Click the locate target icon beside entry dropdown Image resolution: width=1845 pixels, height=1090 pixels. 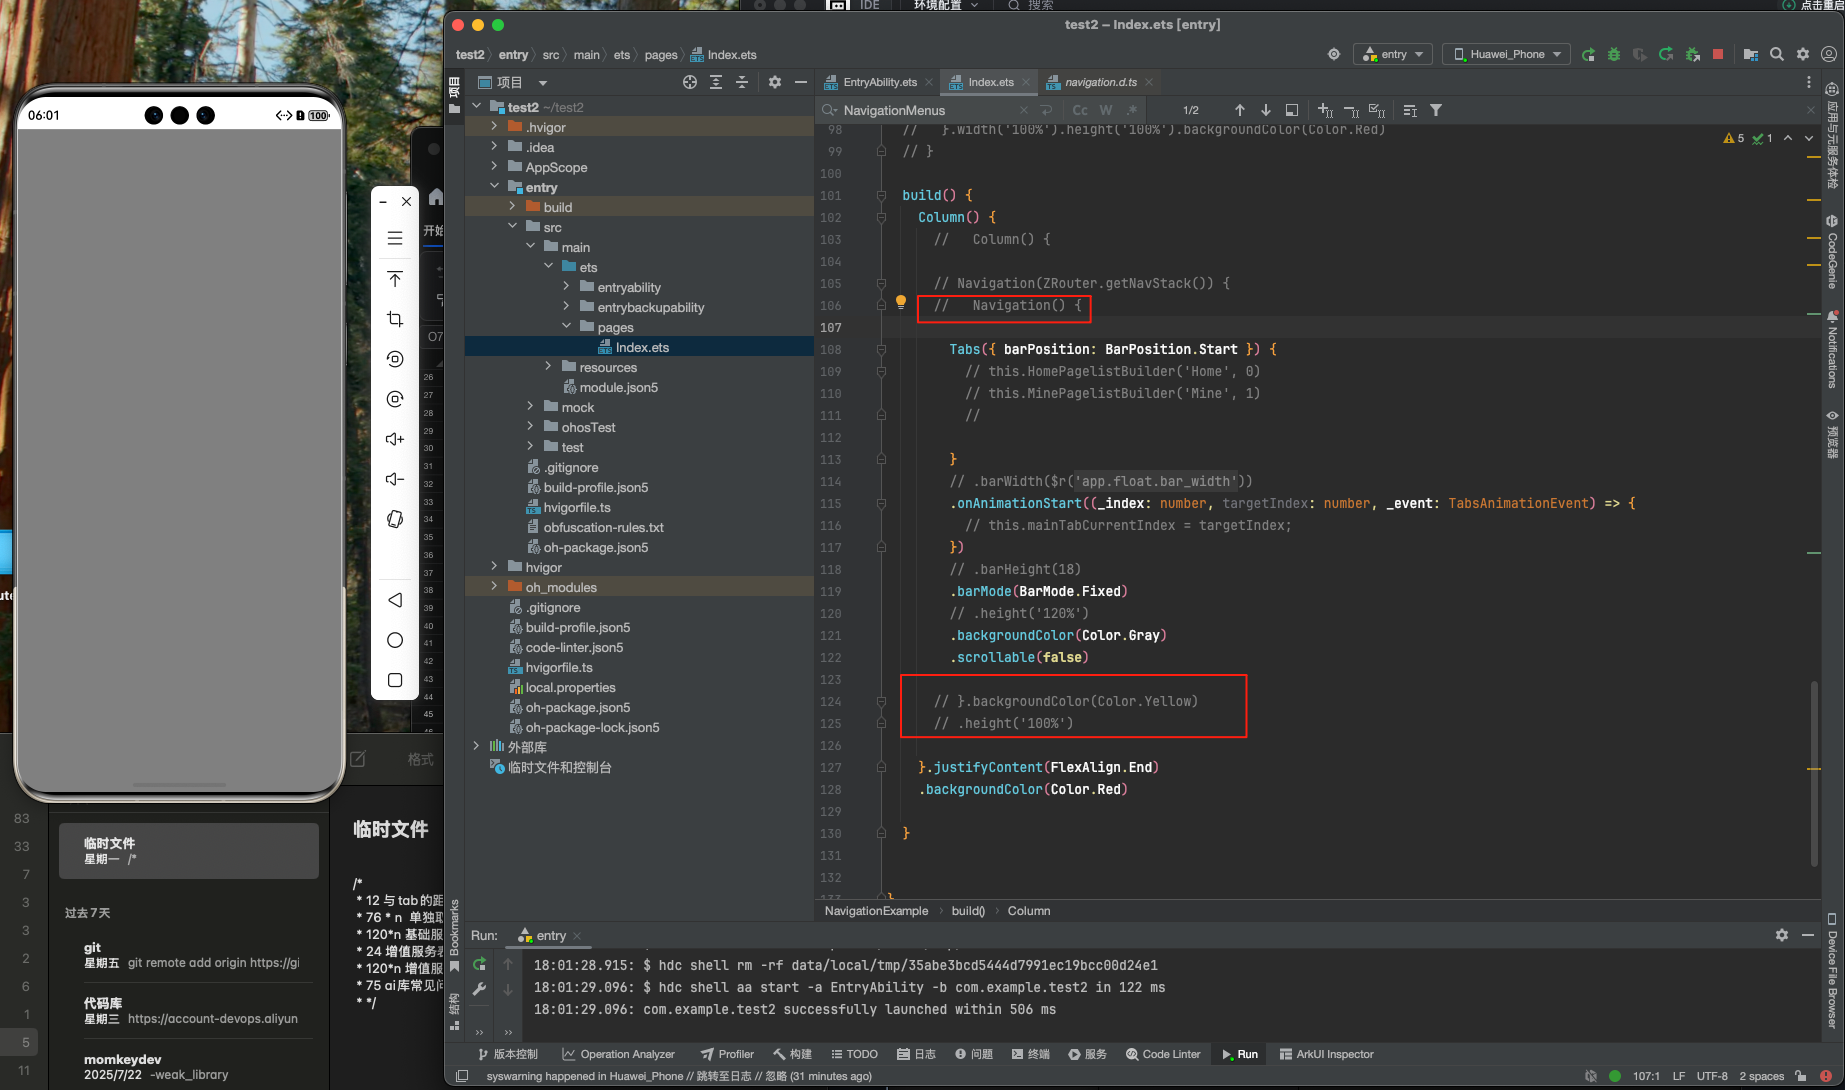click(1334, 54)
